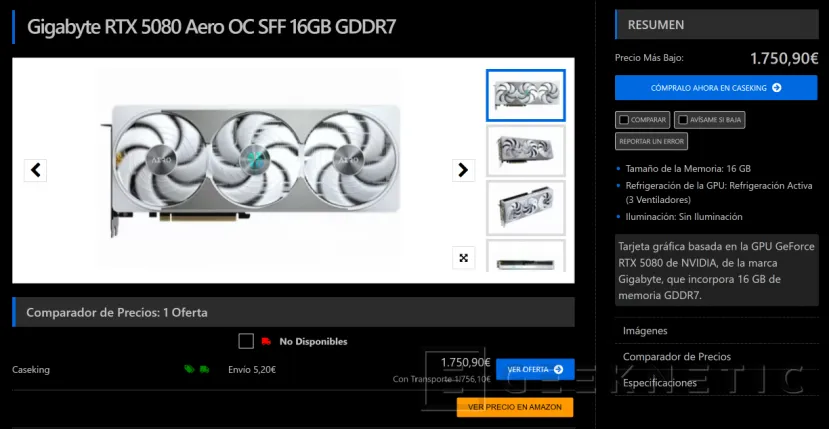Image resolution: width=829 pixels, height=429 pixels.
Task: Show the previous product image arrow
Action: tap(35, 170)
